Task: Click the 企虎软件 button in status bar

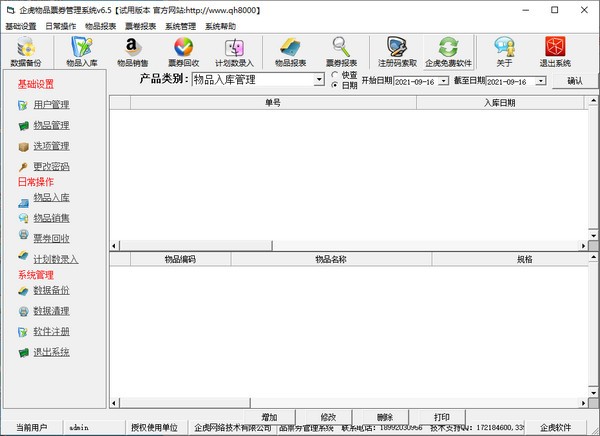Action: tap(555, 428)
